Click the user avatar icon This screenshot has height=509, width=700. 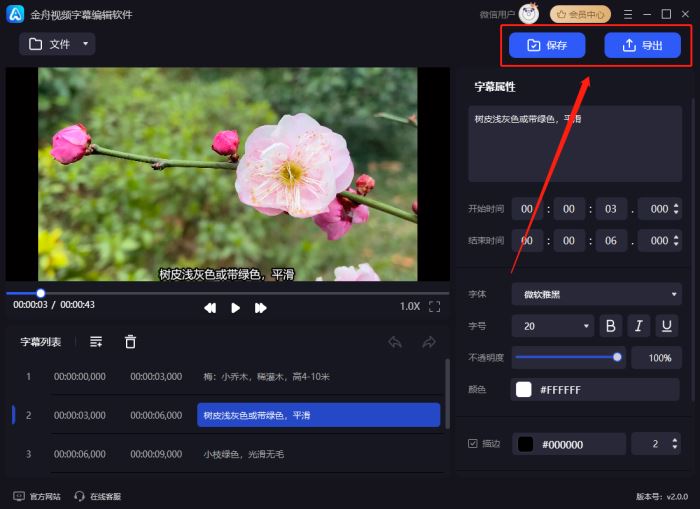tap(529, 14)
